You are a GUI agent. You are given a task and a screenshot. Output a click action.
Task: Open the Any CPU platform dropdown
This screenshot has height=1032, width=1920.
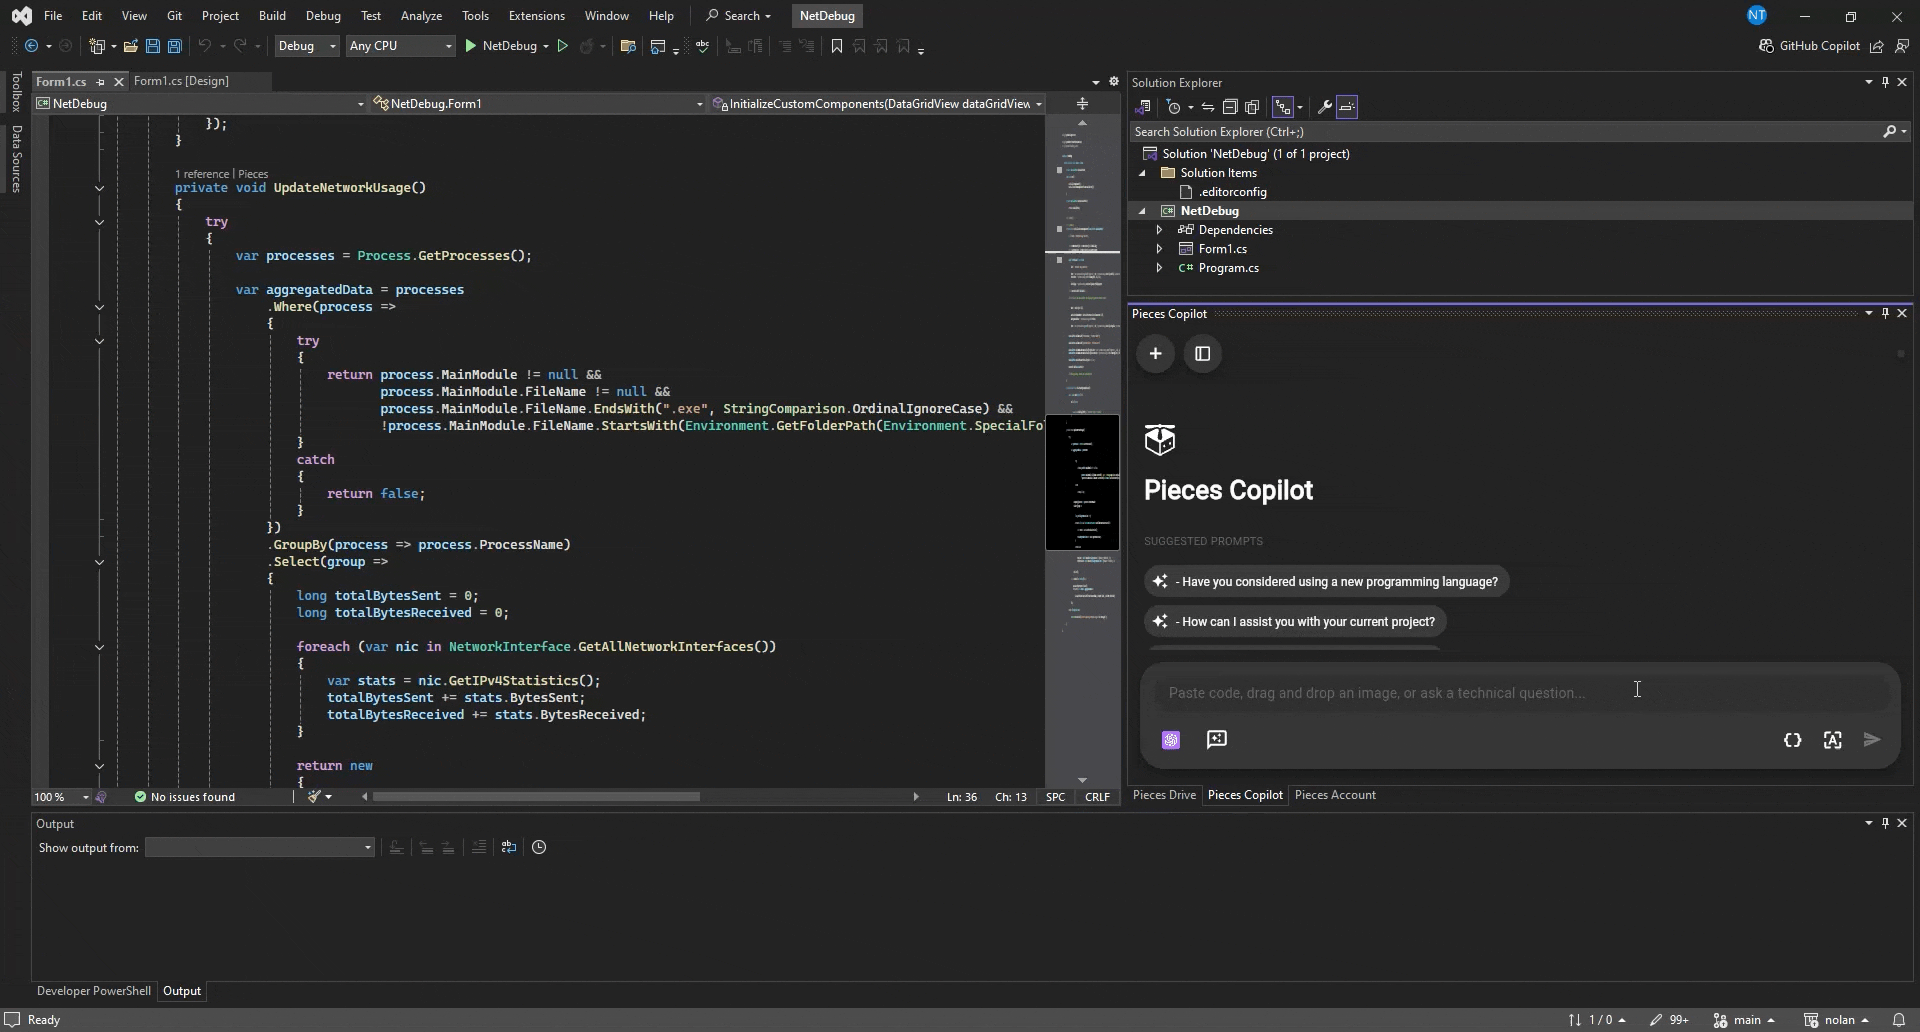click(400, 46)
